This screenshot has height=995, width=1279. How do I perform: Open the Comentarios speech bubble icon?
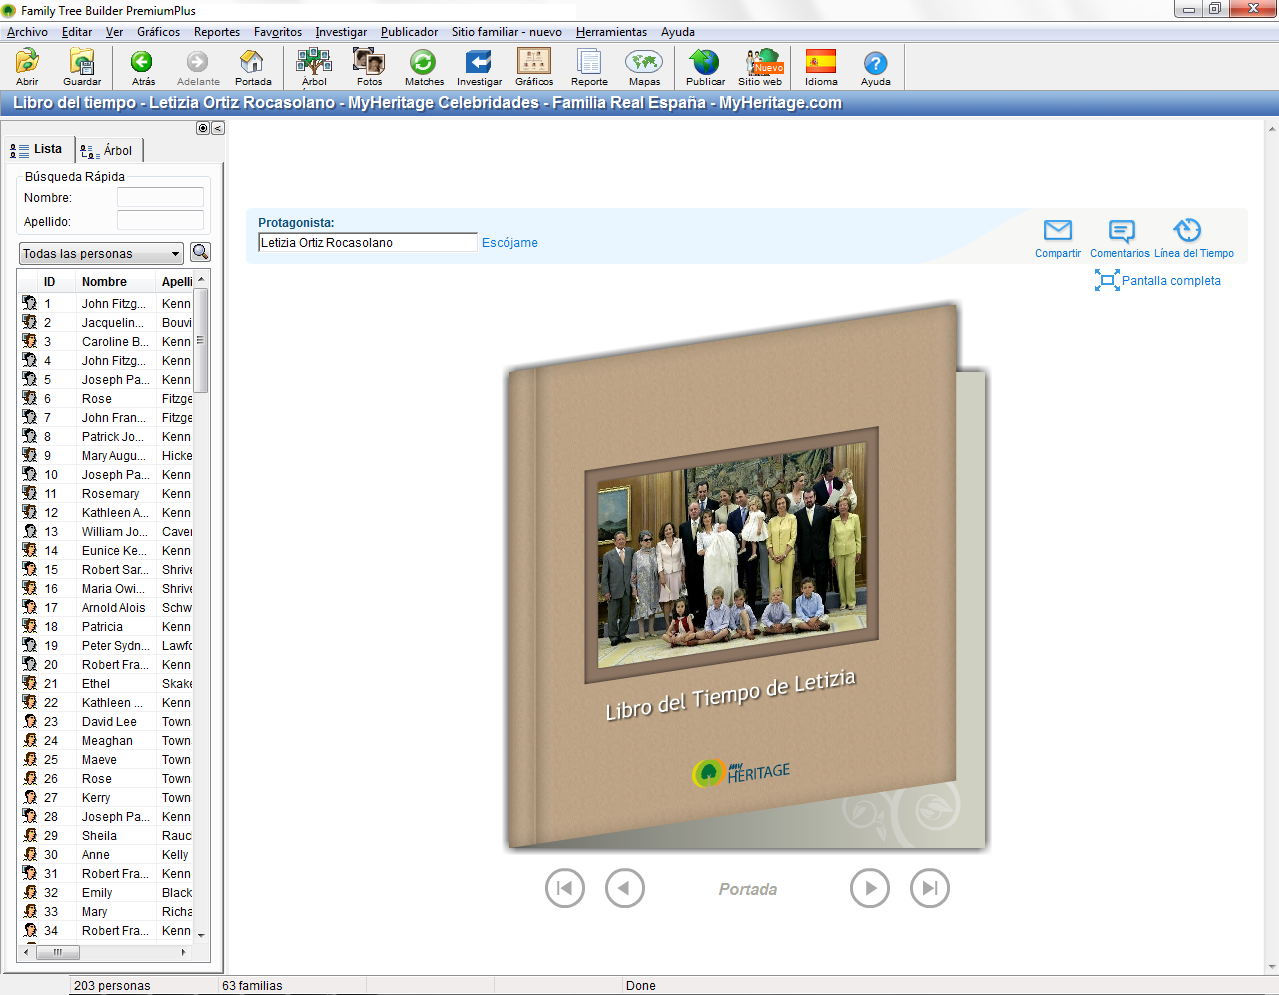tap(1122, 231)
